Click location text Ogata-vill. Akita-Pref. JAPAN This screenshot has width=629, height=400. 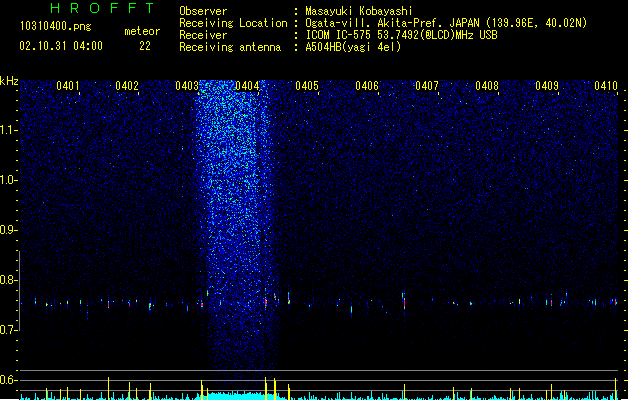[392, 23]
